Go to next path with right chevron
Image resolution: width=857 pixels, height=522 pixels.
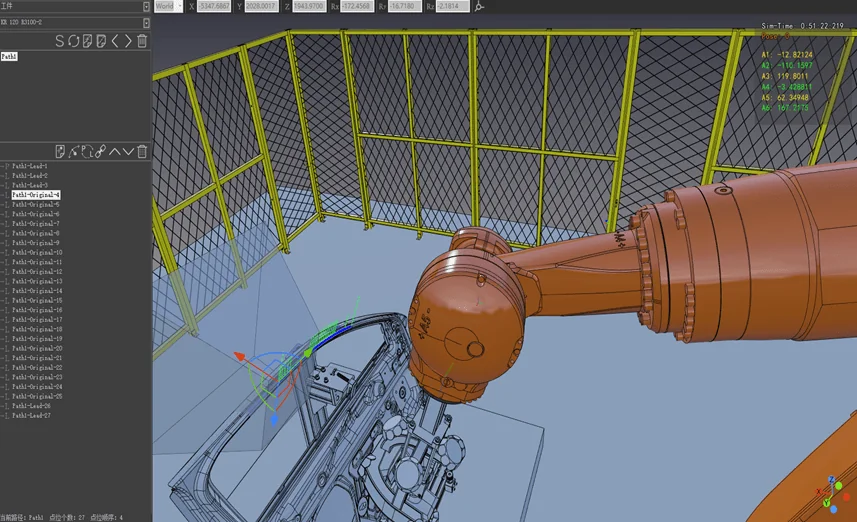pyautogui.click(x=128, y=41)
